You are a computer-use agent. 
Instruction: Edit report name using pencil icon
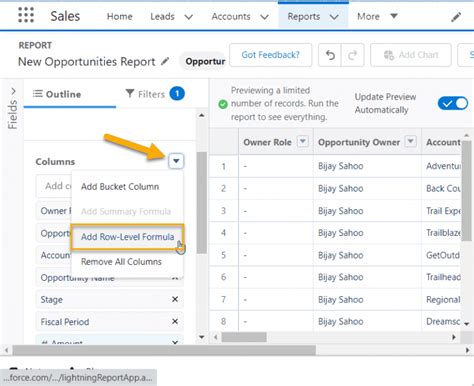(165, 61)
